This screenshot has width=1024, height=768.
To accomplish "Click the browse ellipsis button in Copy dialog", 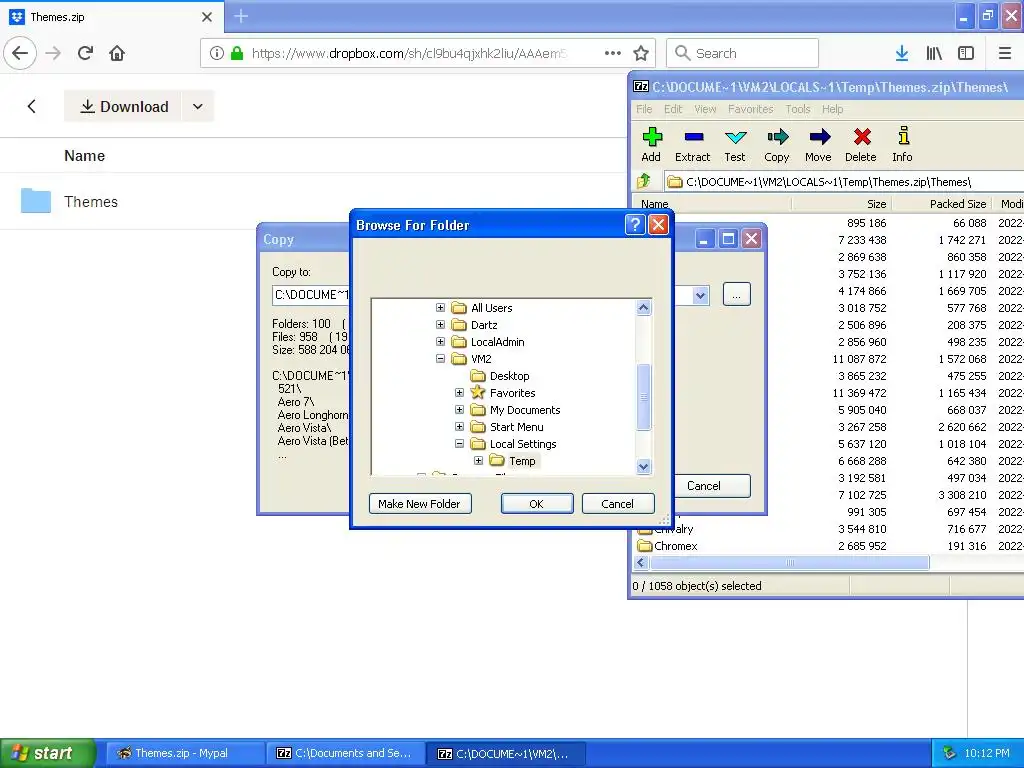I will tap(737, 295).
